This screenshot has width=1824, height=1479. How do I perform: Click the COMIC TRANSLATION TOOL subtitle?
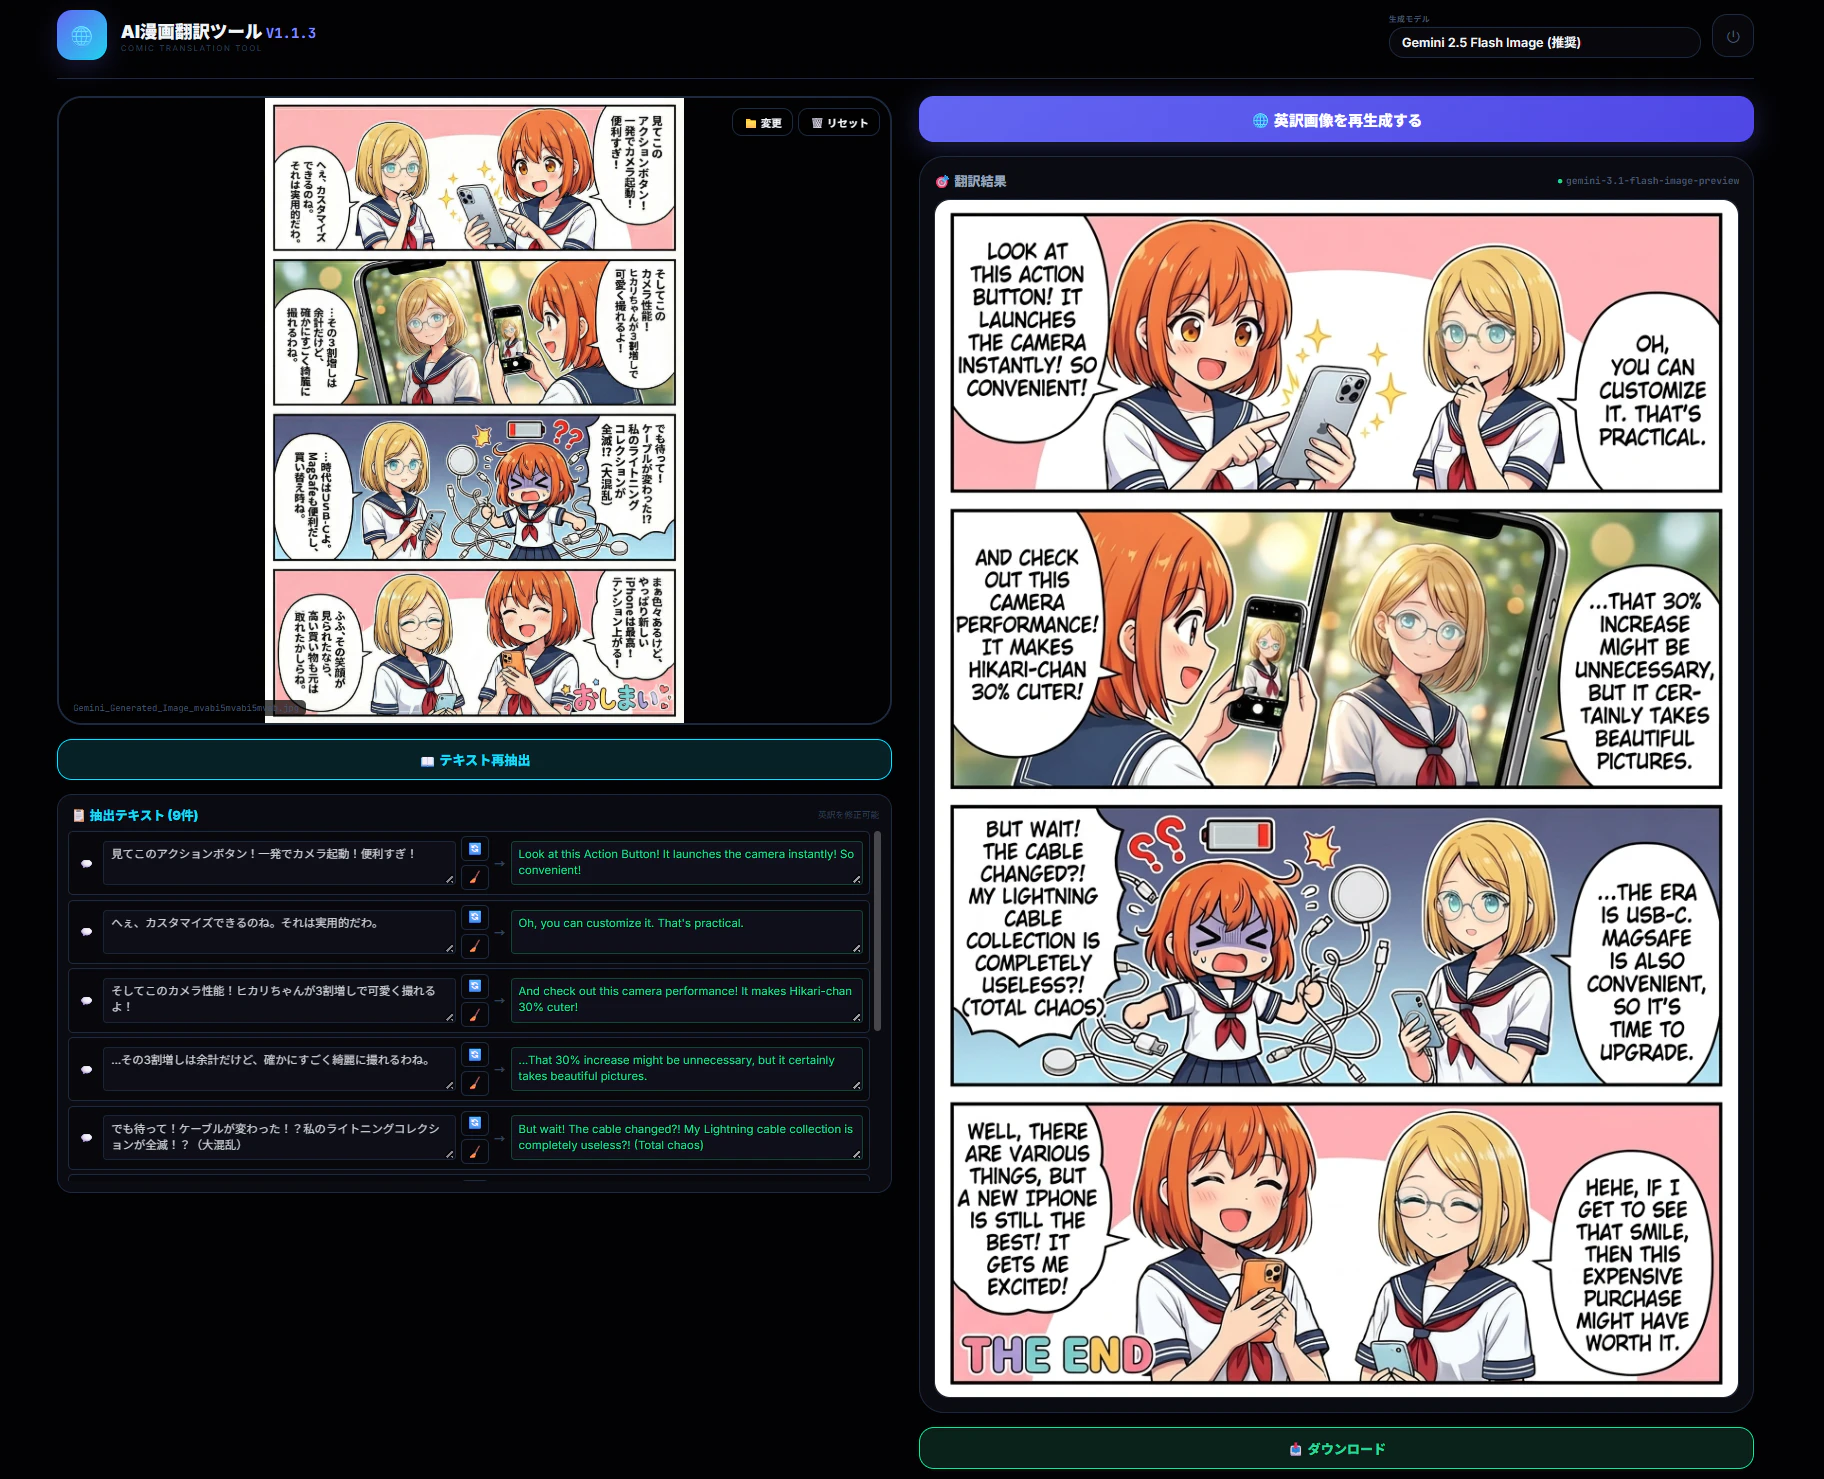[x=191, y=48]
